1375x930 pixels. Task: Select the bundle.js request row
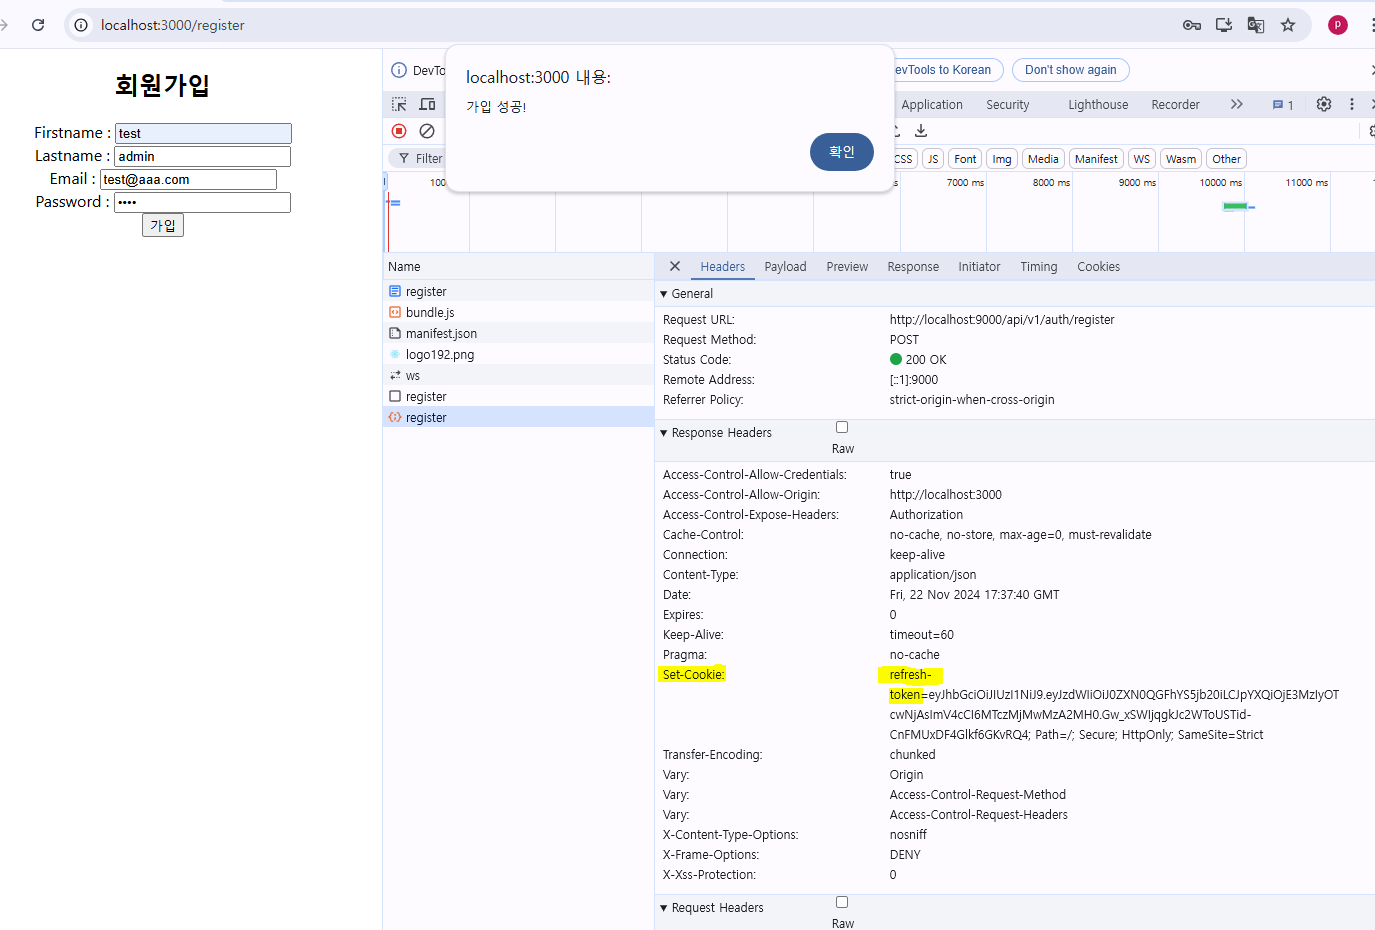click(x=518, y=313)
